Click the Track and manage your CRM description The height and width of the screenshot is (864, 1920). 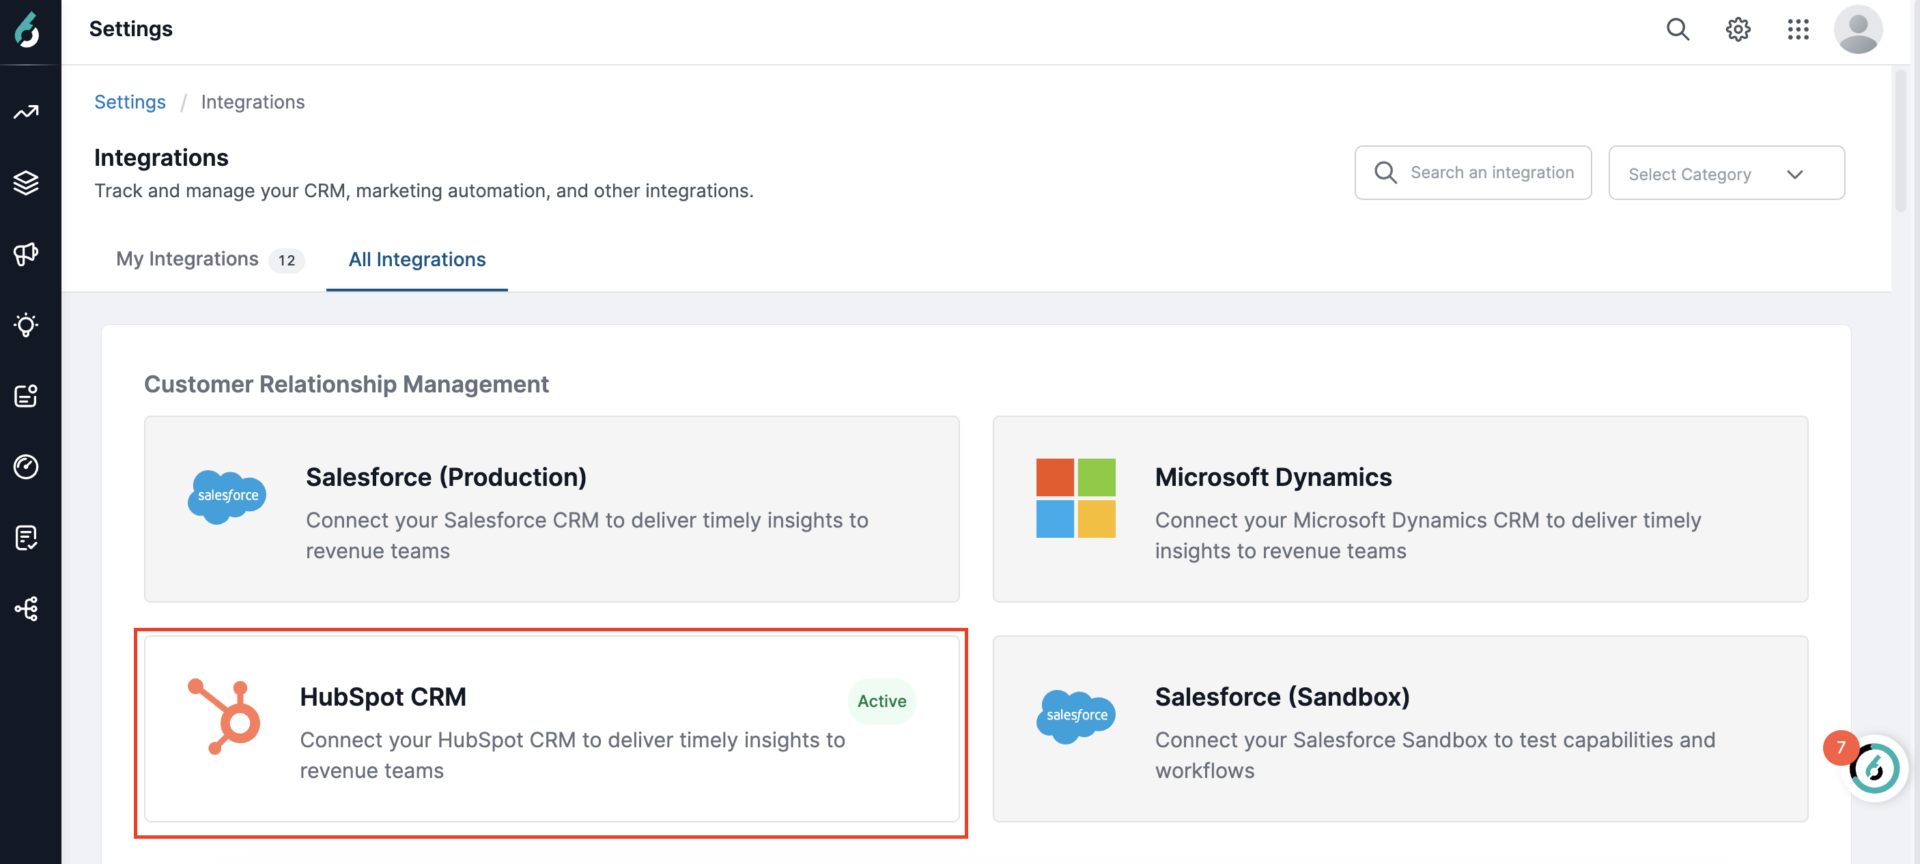tap(424, 191)
